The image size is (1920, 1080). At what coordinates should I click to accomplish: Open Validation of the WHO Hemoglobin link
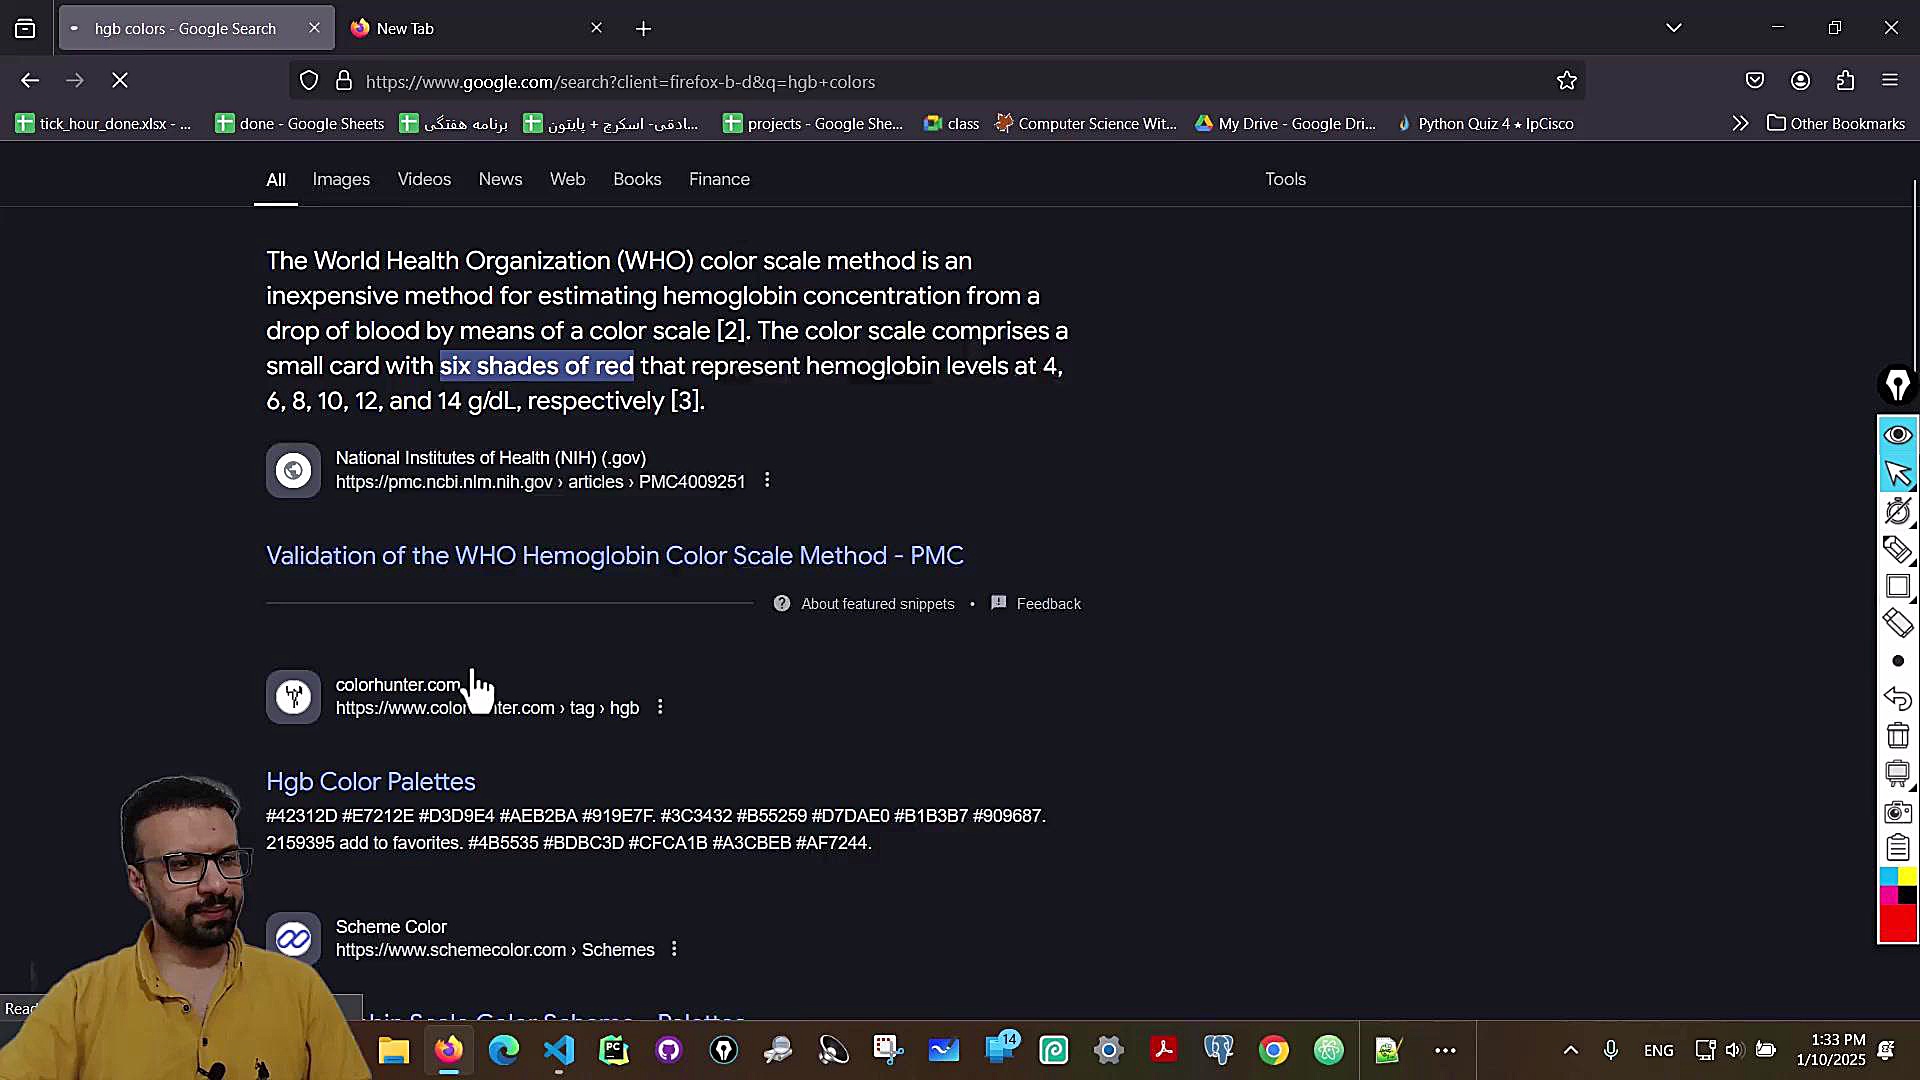(615, 556)
